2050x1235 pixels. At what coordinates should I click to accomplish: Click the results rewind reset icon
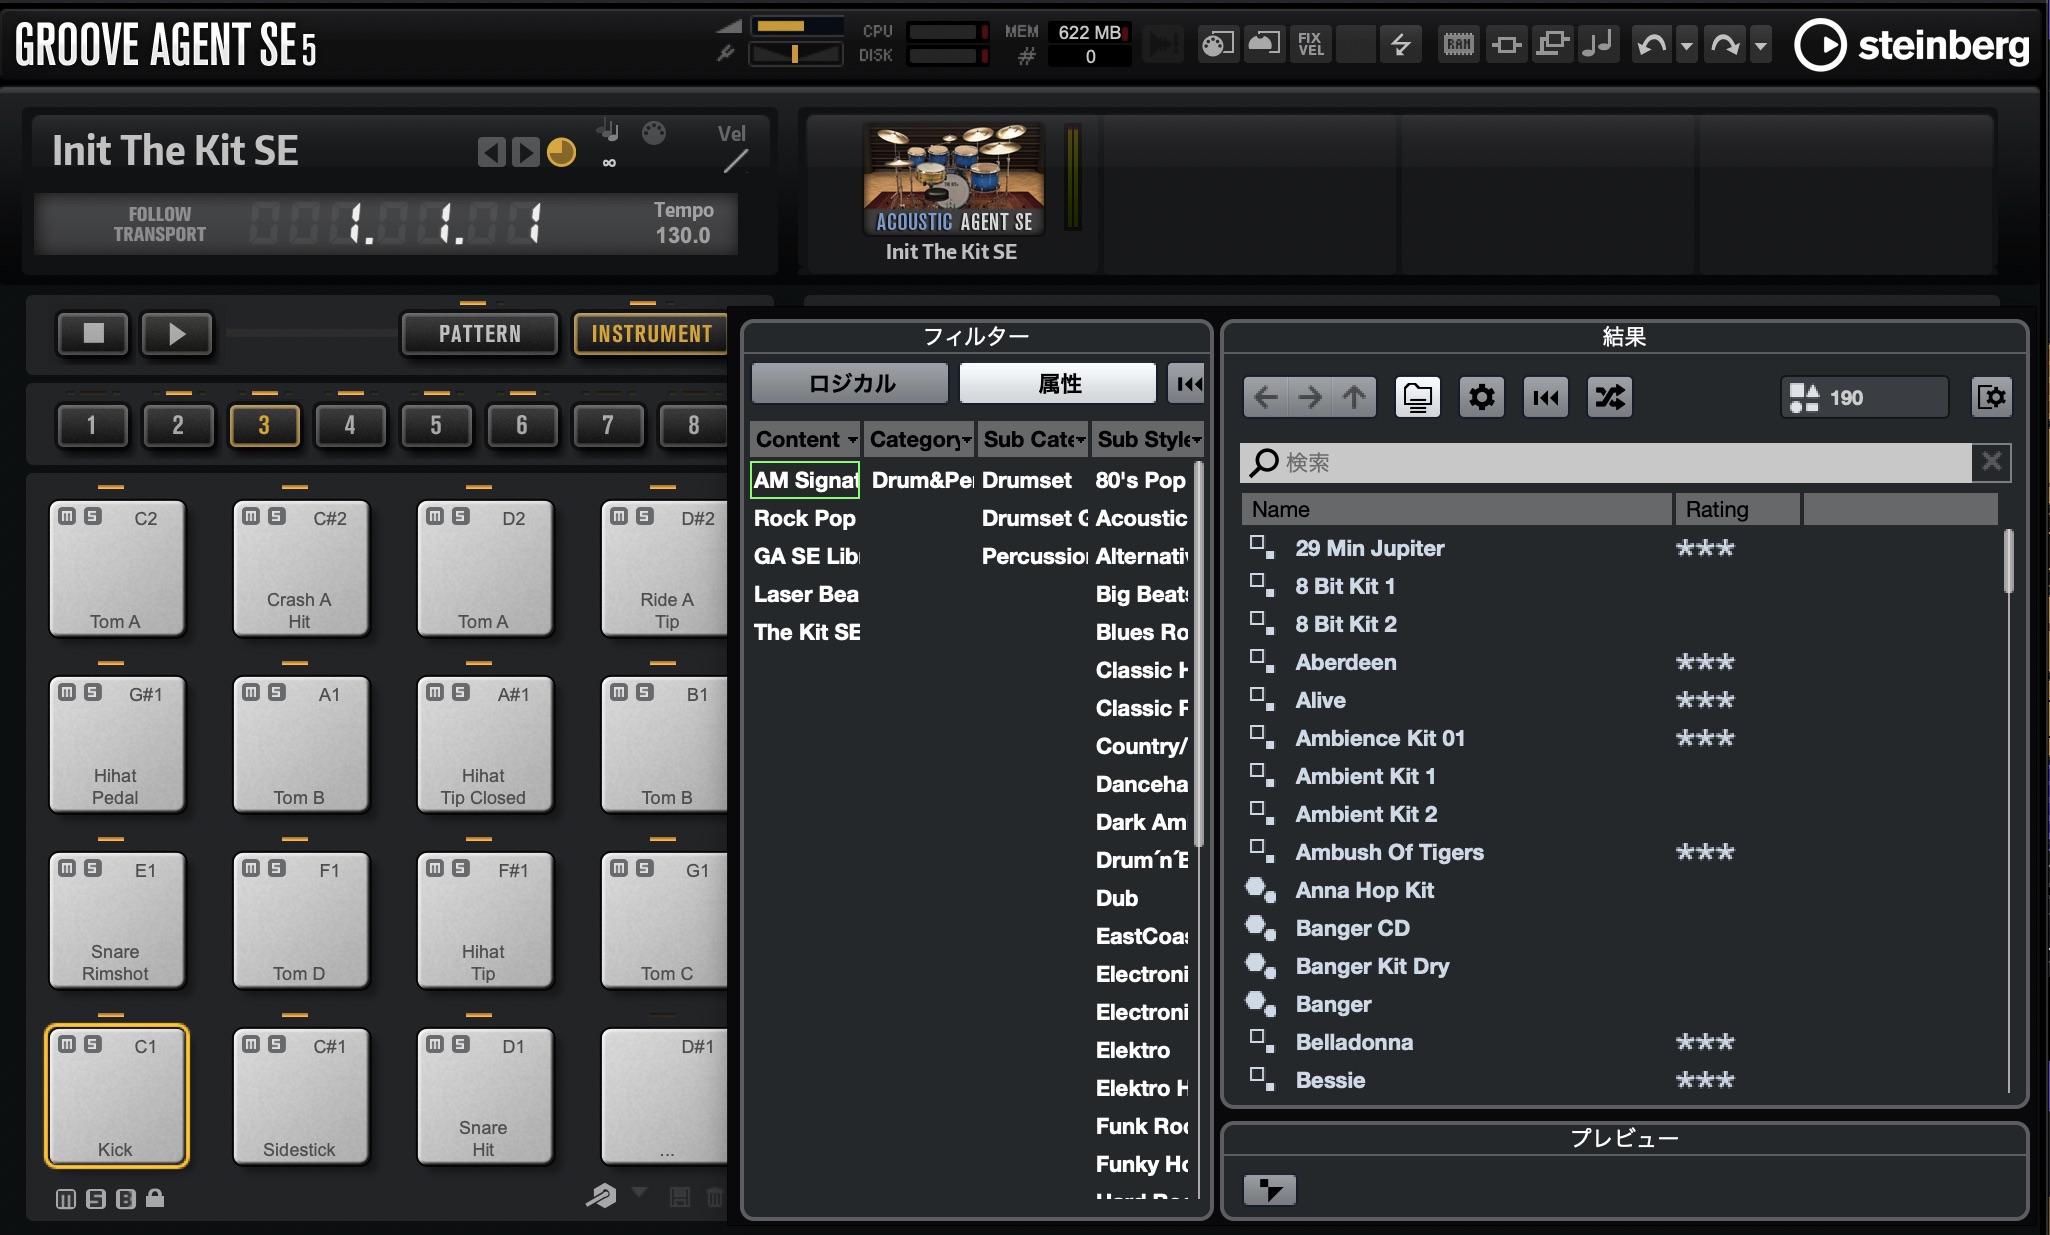coord(1545,397)
